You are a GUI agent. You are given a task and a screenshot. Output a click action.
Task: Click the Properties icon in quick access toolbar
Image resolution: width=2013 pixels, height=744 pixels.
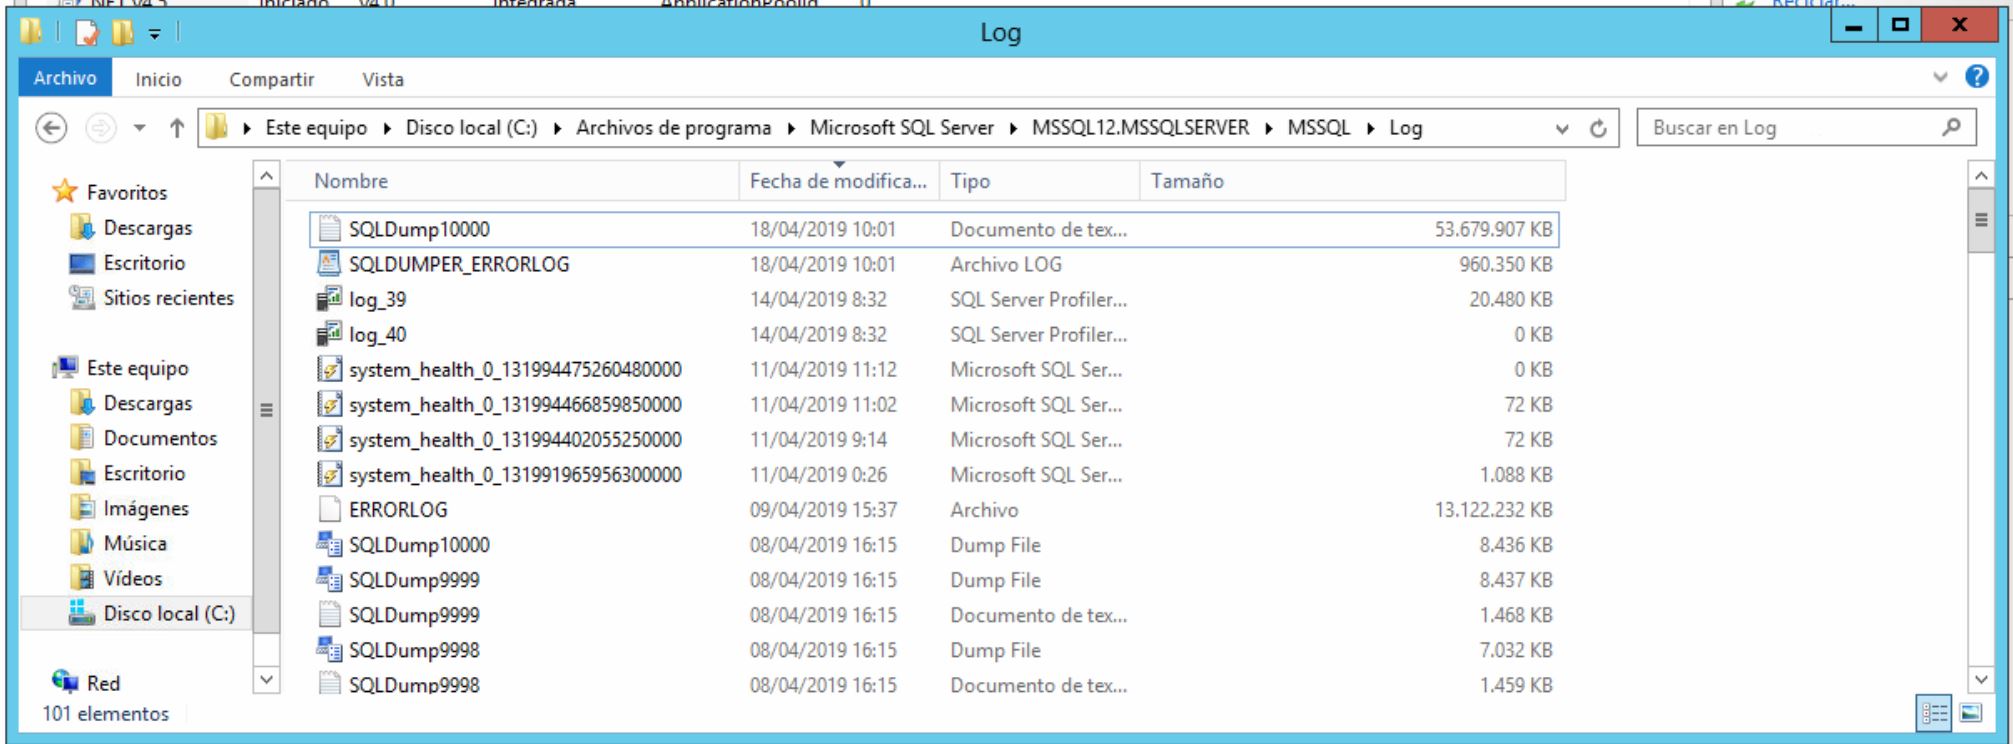(x=88, y=33)
